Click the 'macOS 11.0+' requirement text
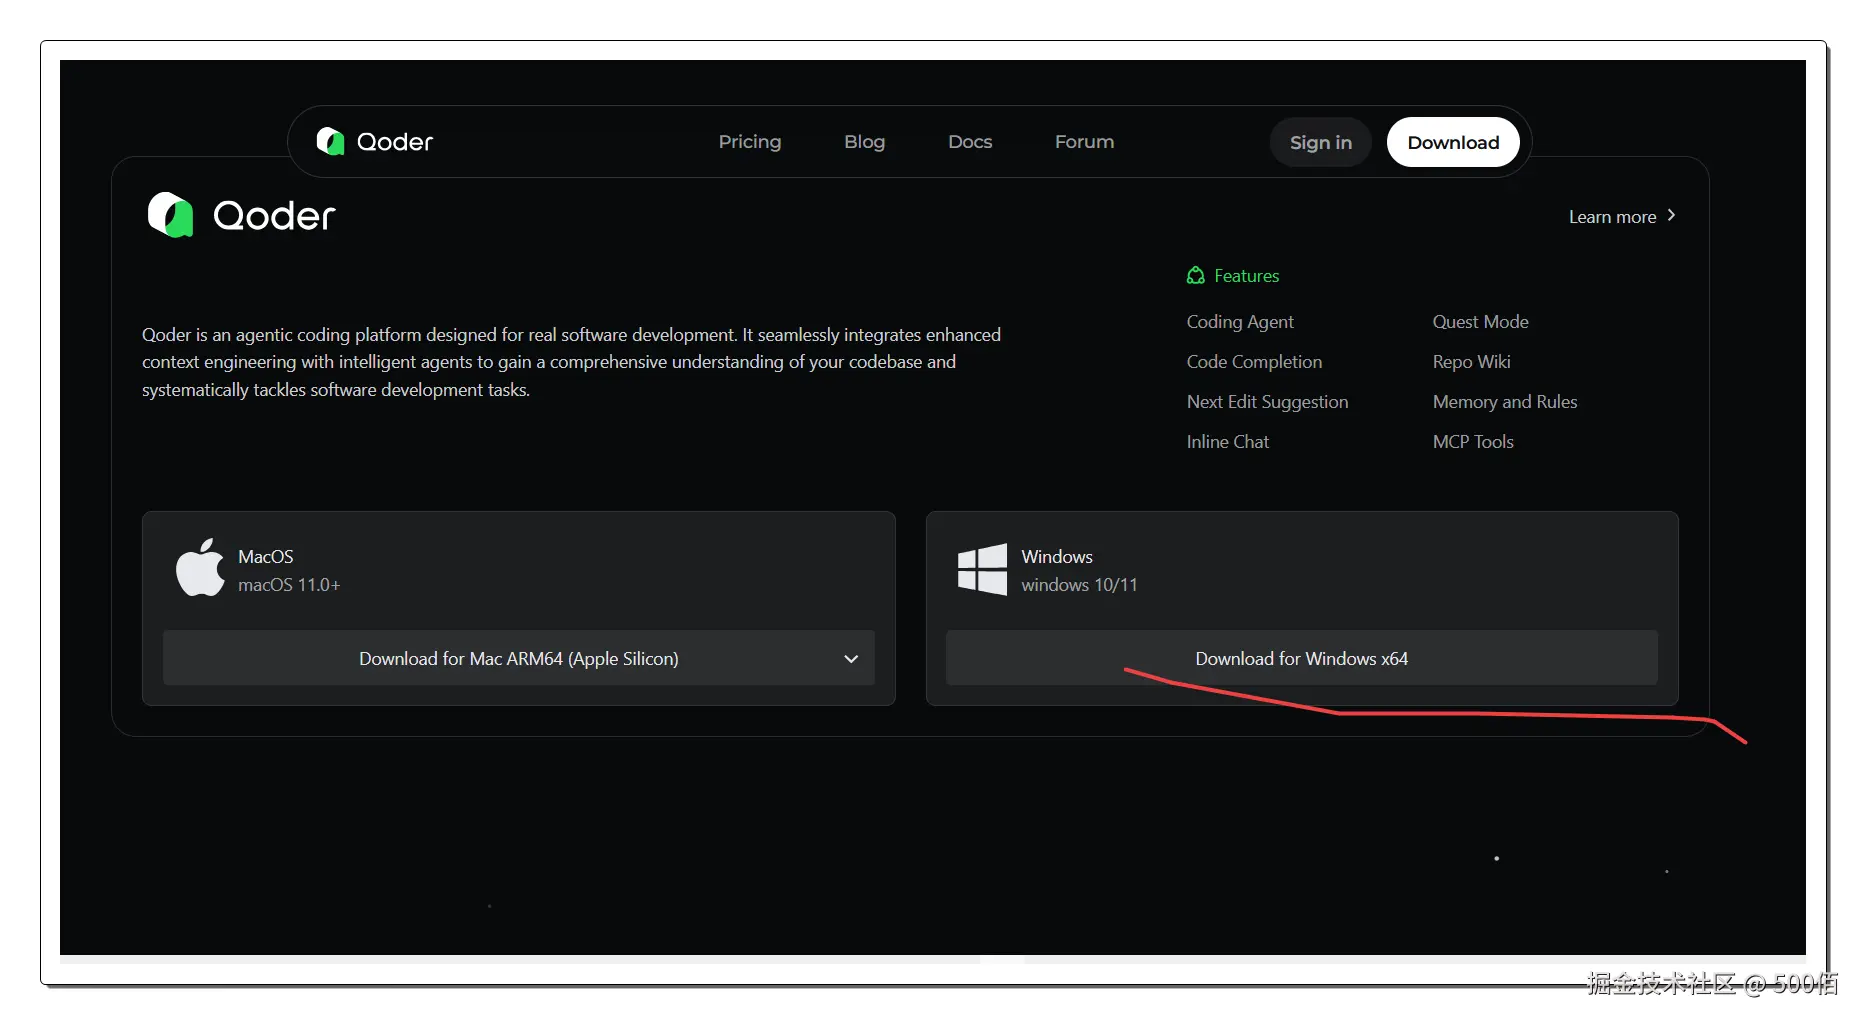This screenshot has height=1024, width=1866. pyautogui.click(x=289, y=585)
